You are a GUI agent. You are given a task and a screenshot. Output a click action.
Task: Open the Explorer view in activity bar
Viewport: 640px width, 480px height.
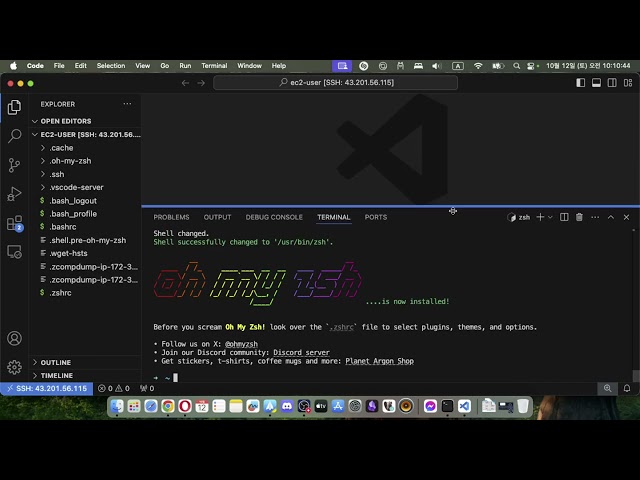tap(14, 107)
